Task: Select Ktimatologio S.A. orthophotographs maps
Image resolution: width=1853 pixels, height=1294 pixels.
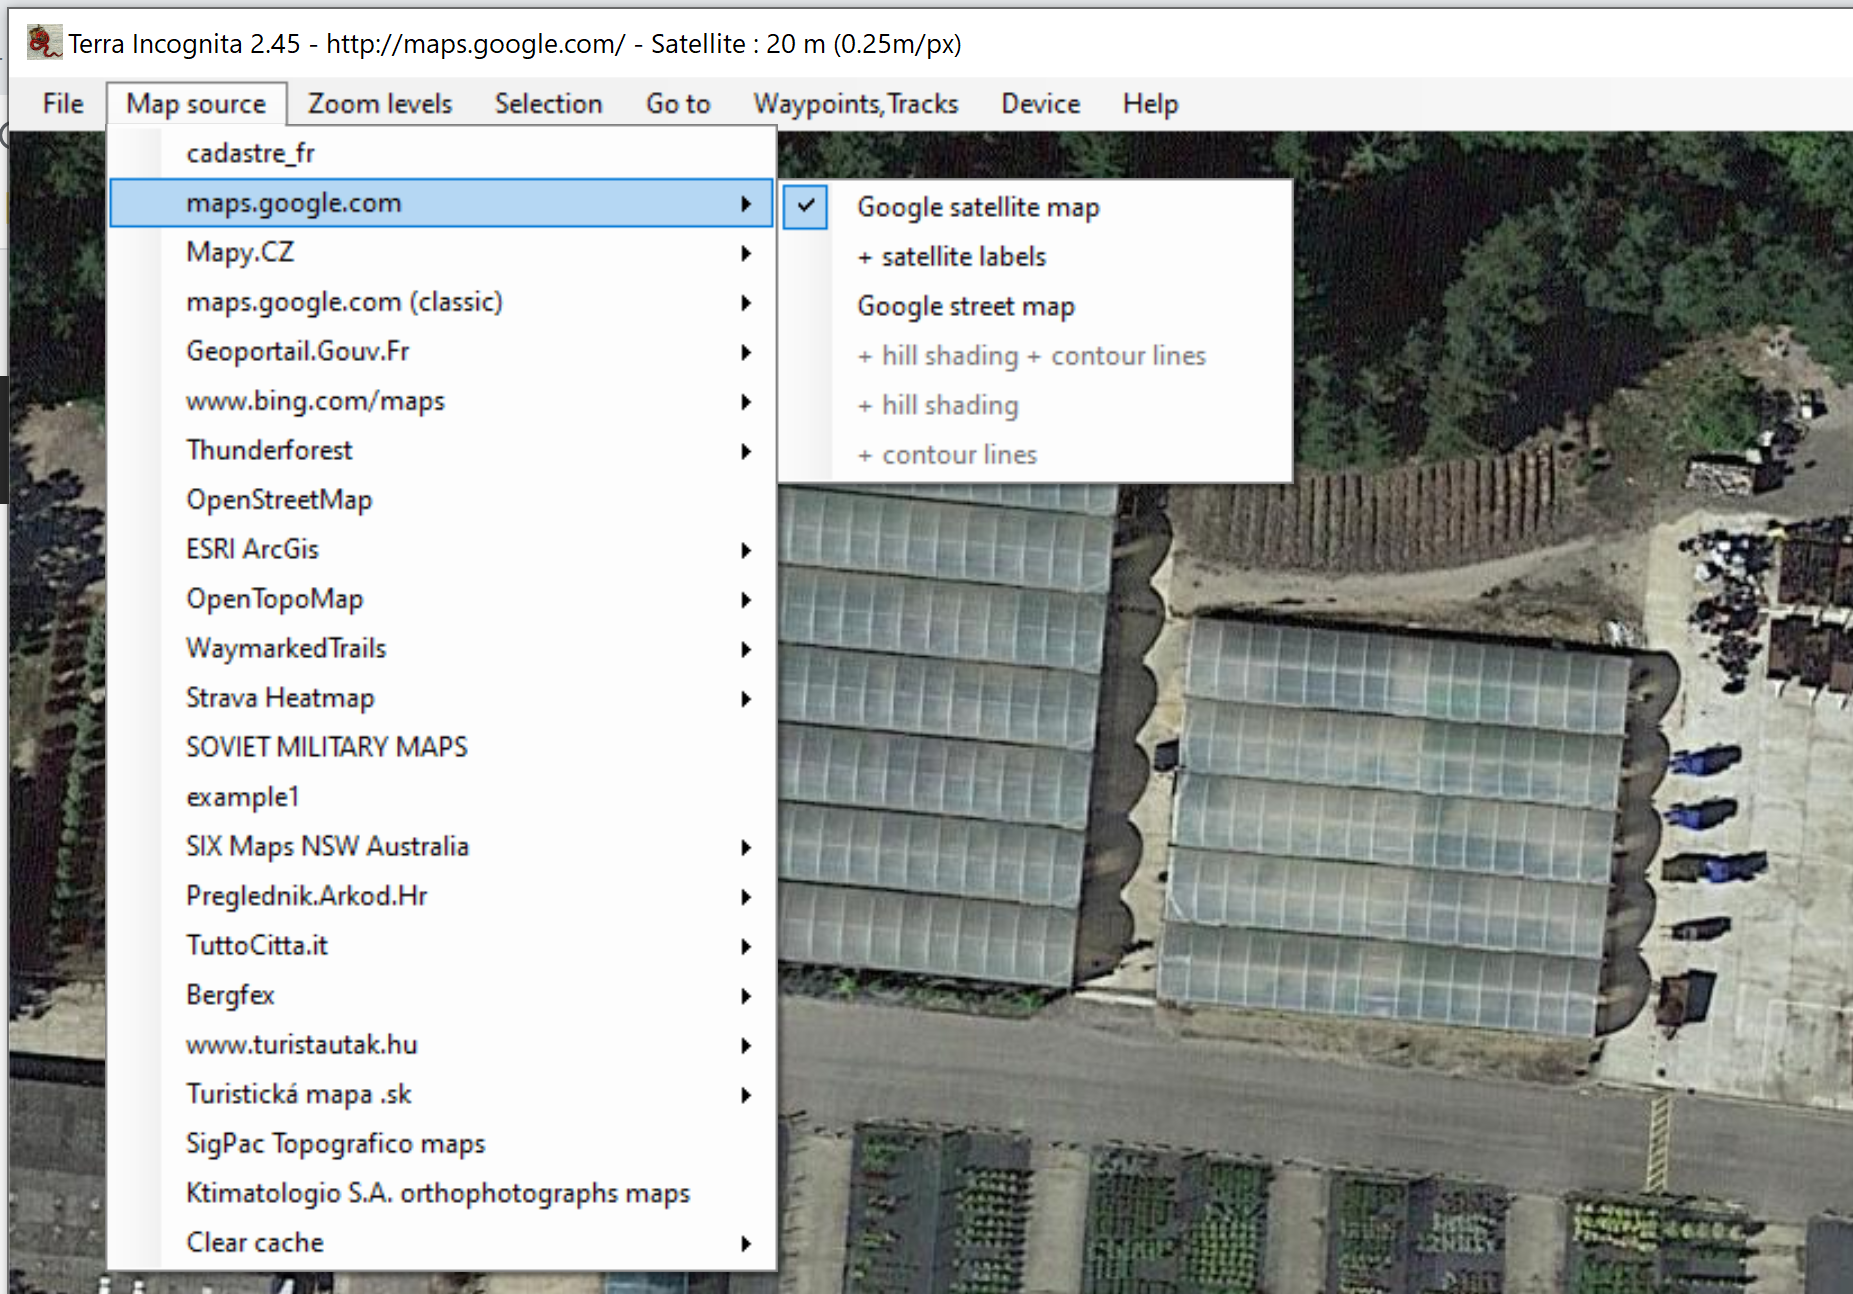Action: tap(441, 1193)
